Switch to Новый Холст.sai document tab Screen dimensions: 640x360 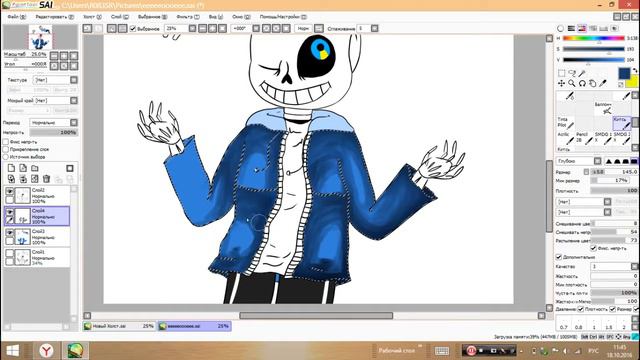(119, 326)
